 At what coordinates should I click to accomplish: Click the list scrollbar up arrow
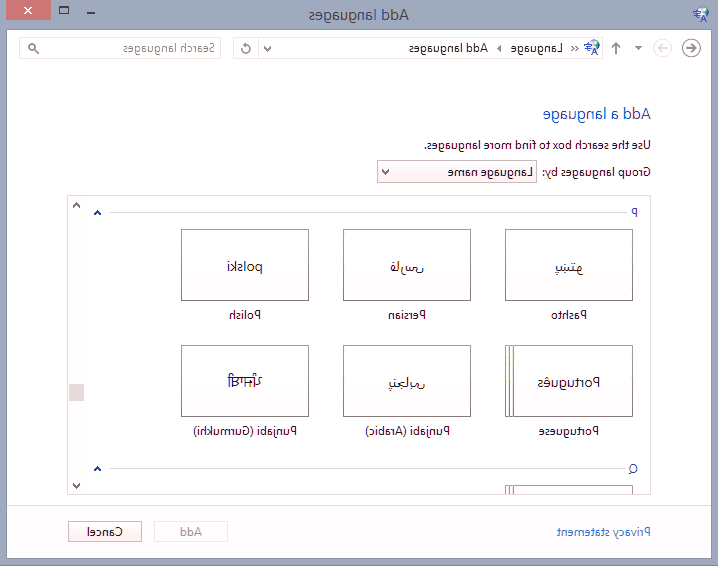pos(76,205)
